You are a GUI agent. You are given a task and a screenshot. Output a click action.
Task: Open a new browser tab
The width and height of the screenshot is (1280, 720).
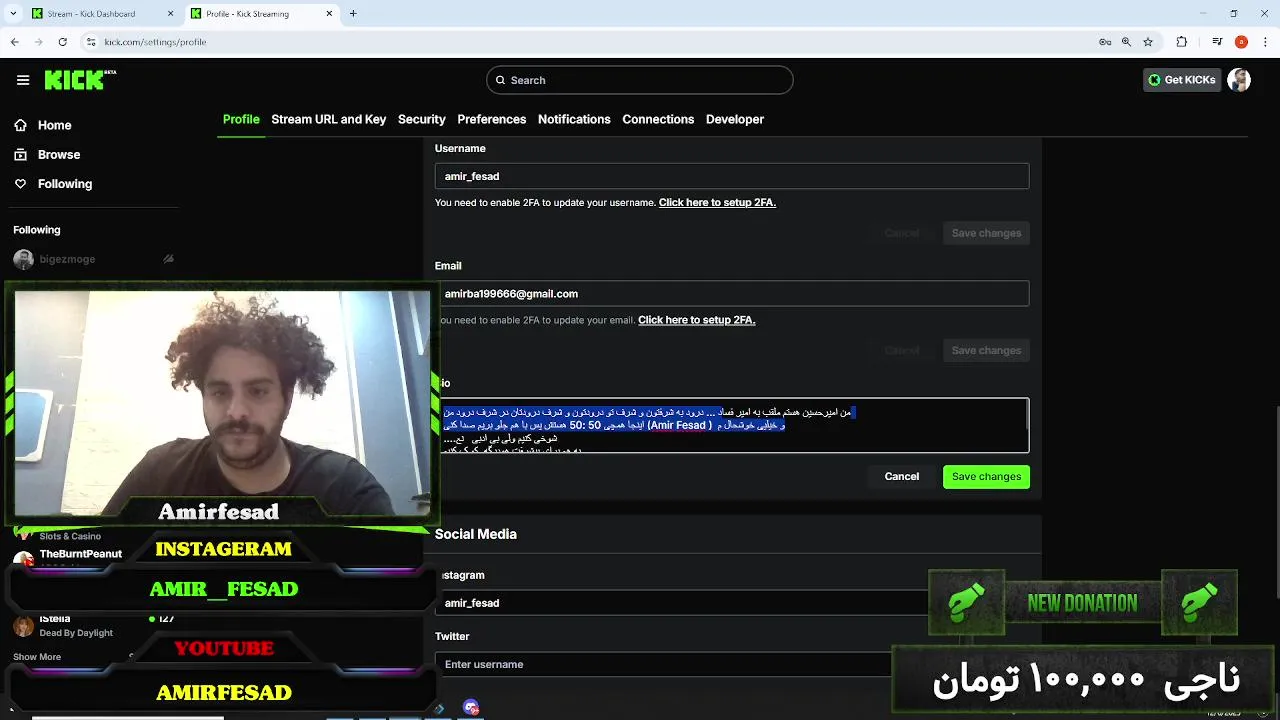(x=353, y=14)
